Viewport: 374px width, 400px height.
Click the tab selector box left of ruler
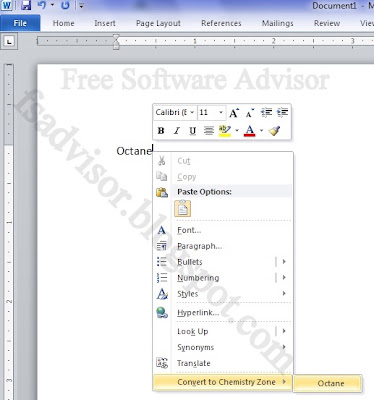[x=9, y=42]
